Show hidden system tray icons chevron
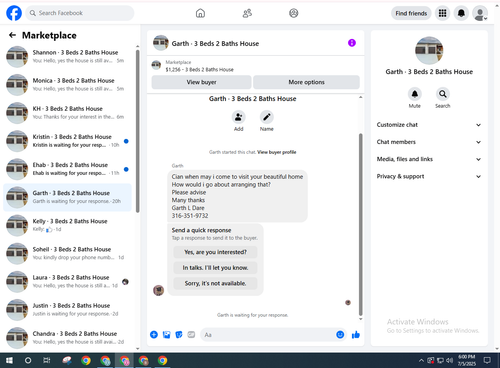 pos(421,360)
